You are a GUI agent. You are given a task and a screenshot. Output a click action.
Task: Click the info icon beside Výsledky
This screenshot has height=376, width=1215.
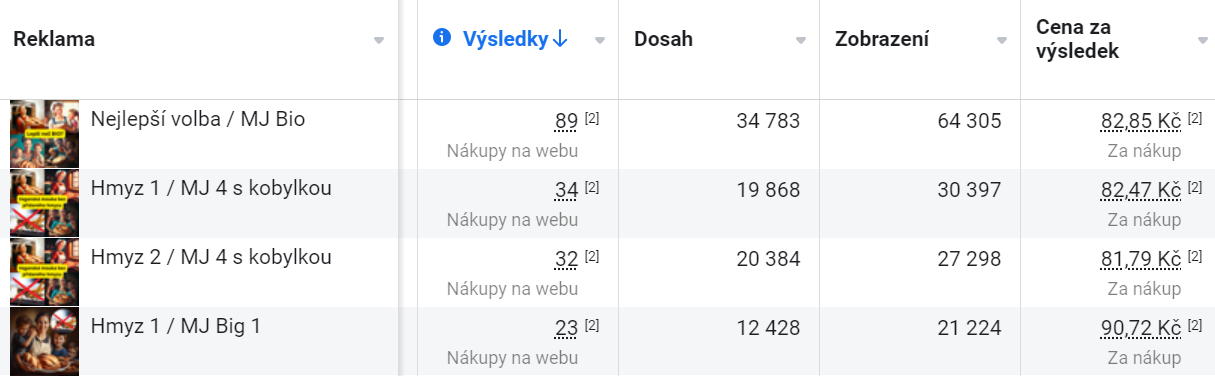pos(442,38)
